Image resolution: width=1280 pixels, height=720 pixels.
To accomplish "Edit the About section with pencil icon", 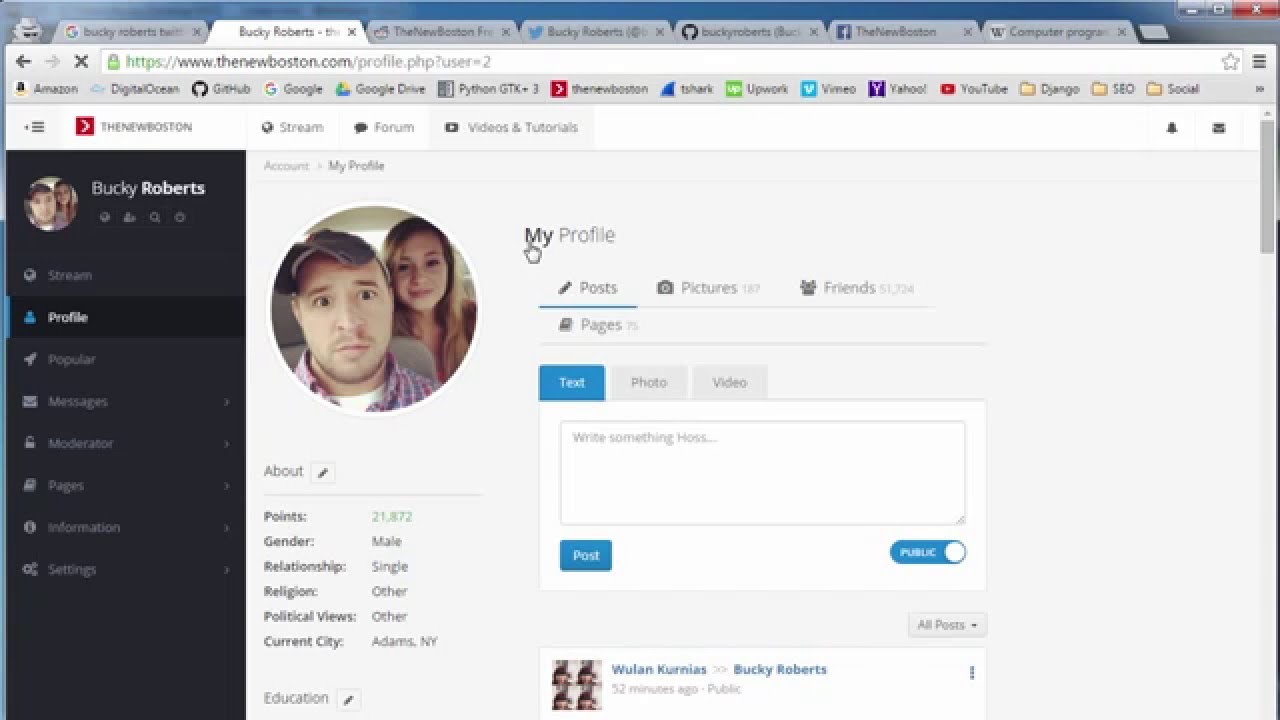I will (x=323, y=473).
